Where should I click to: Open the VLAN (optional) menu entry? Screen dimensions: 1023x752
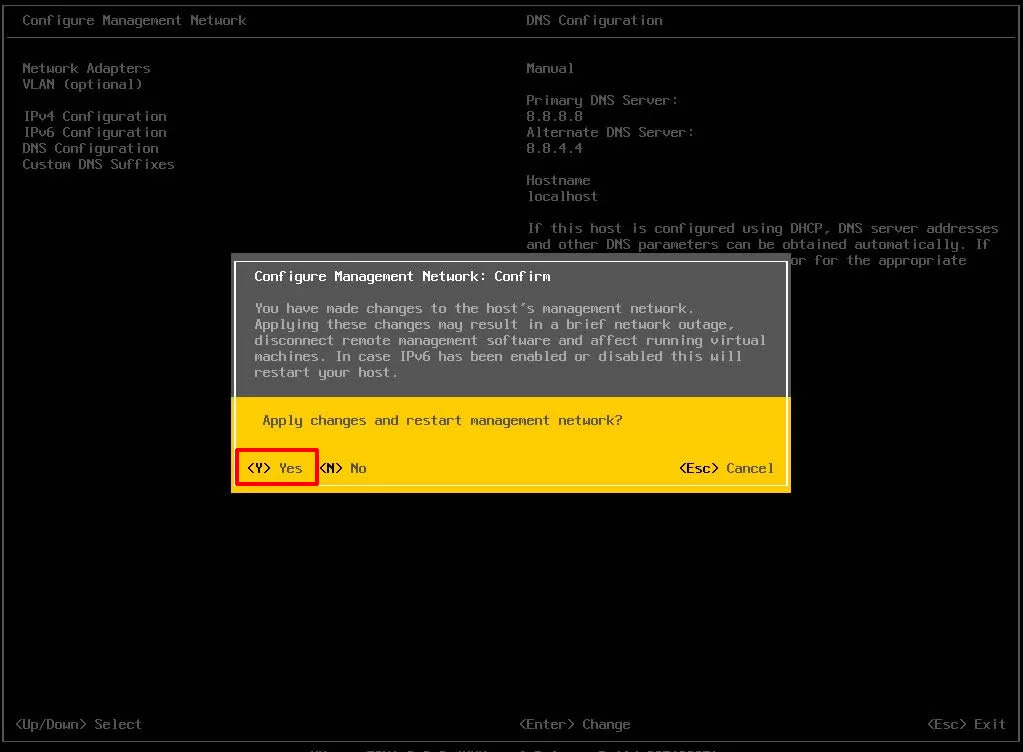pyautogui.click(x=82, y=84)
